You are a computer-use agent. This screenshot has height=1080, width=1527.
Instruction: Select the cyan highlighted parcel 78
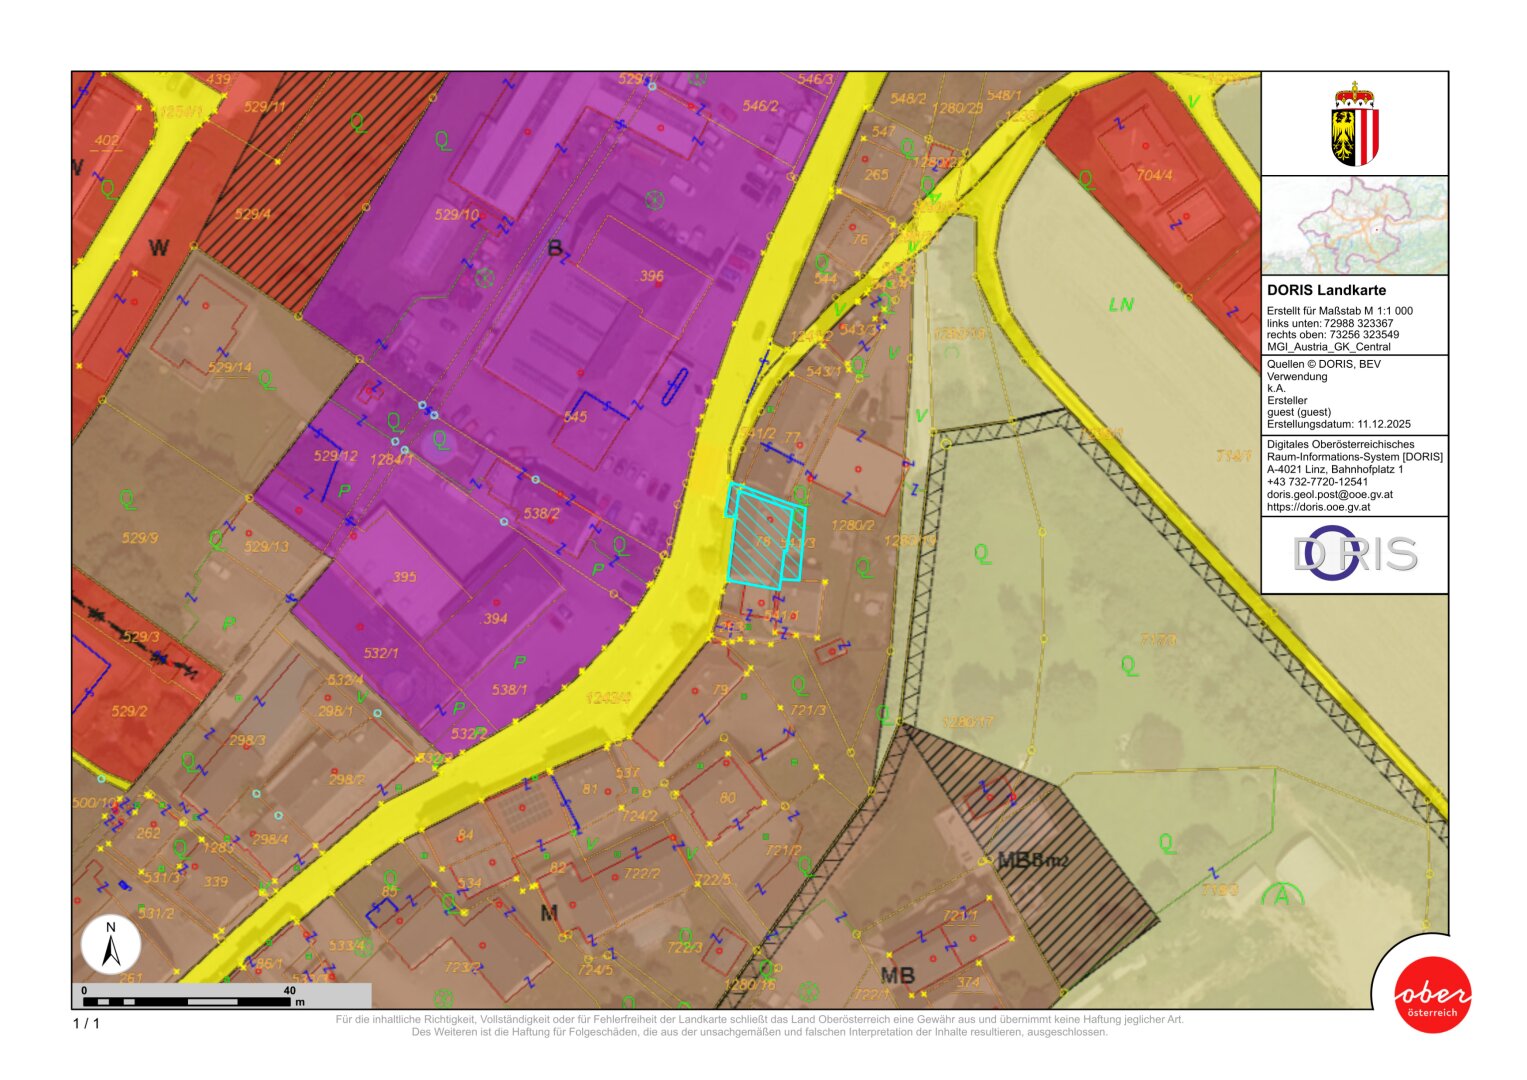point(760,540)
